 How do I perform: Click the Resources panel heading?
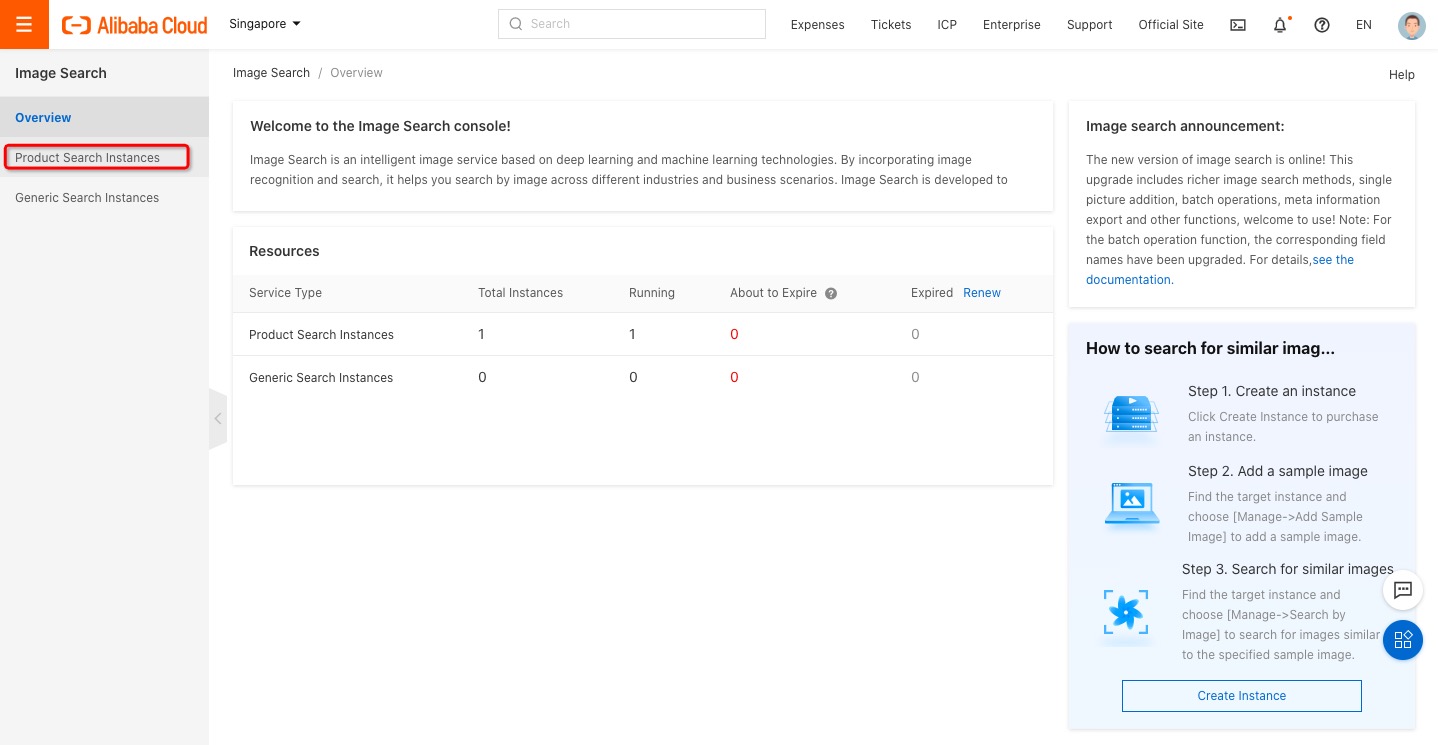click(284, 251)
